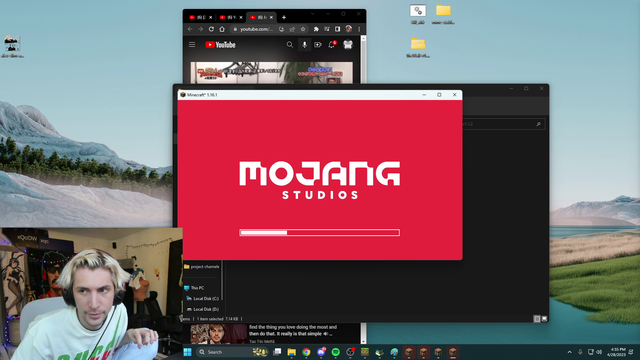640x360 pixels.
Task: Switch Explorer to large icons view
Action: pos(544,319)
